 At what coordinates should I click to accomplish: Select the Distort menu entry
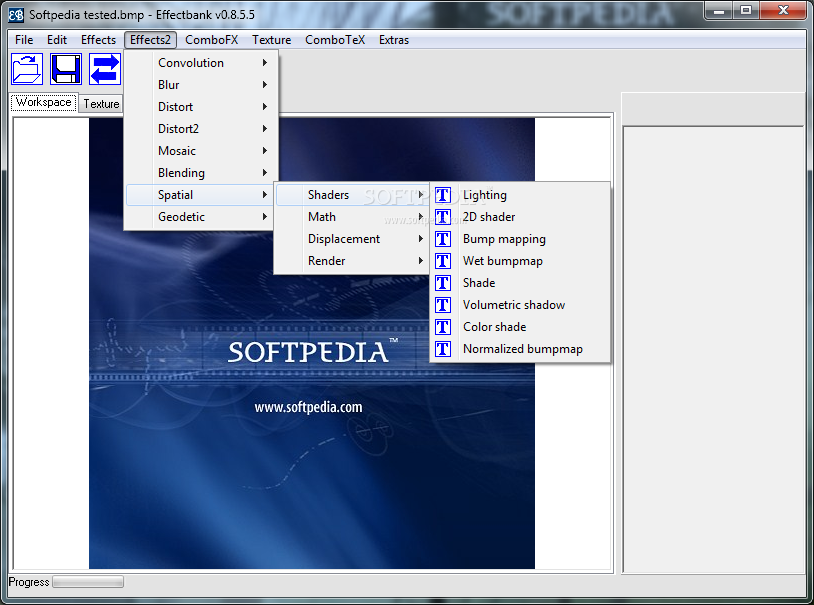201,106
